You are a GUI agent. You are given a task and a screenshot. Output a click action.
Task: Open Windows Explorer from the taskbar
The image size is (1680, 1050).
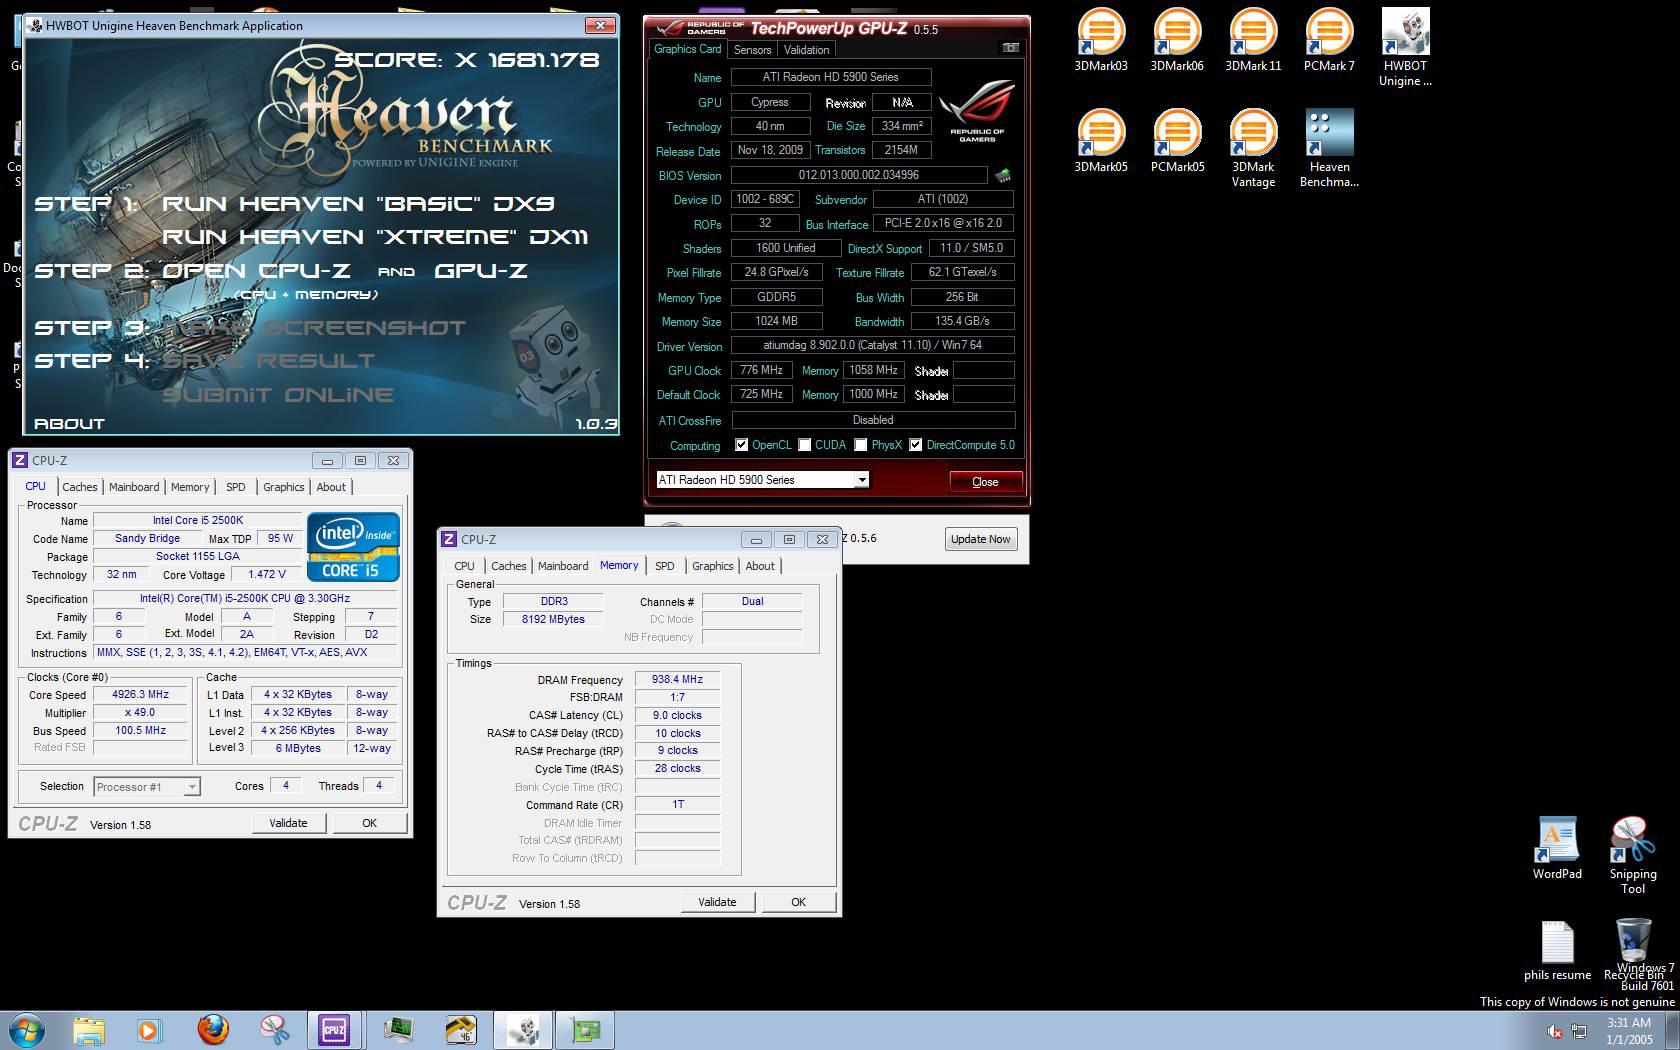tap(89, 1030)
